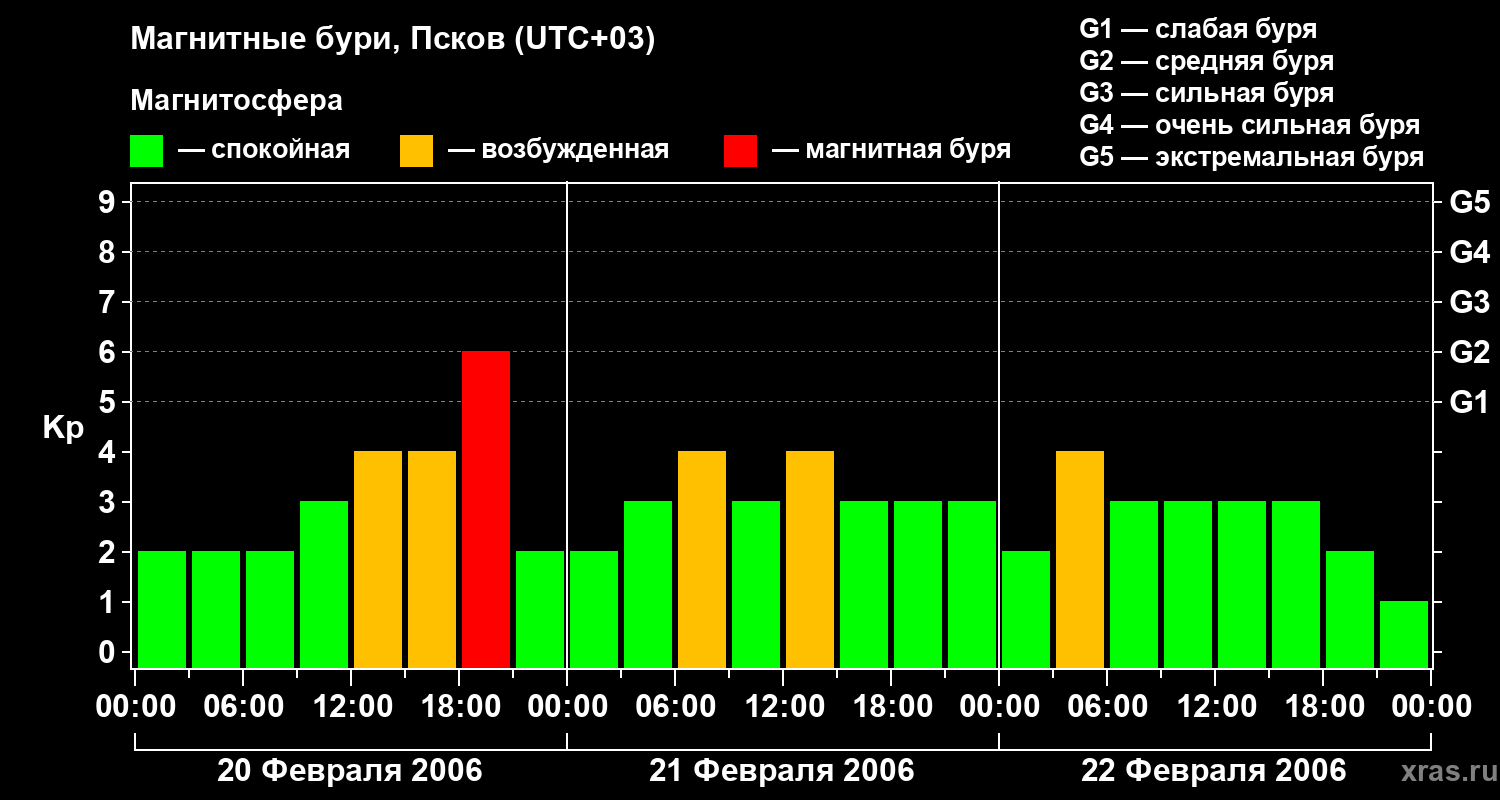Select the "G4 — очень сильная буря" line
Viewport: 1500px width, 800px height.
pos(1250,125)
